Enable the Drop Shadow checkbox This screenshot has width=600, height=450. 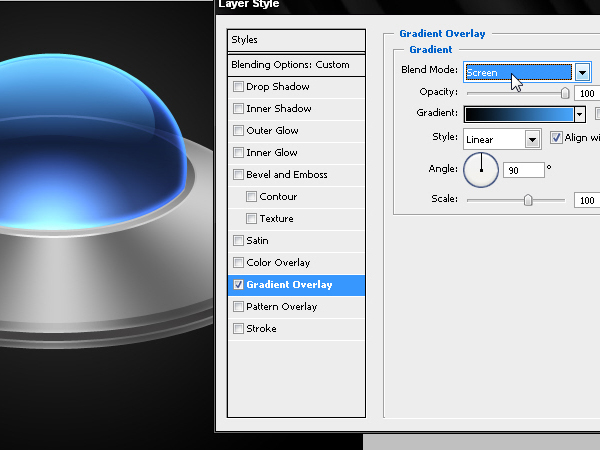238,86
